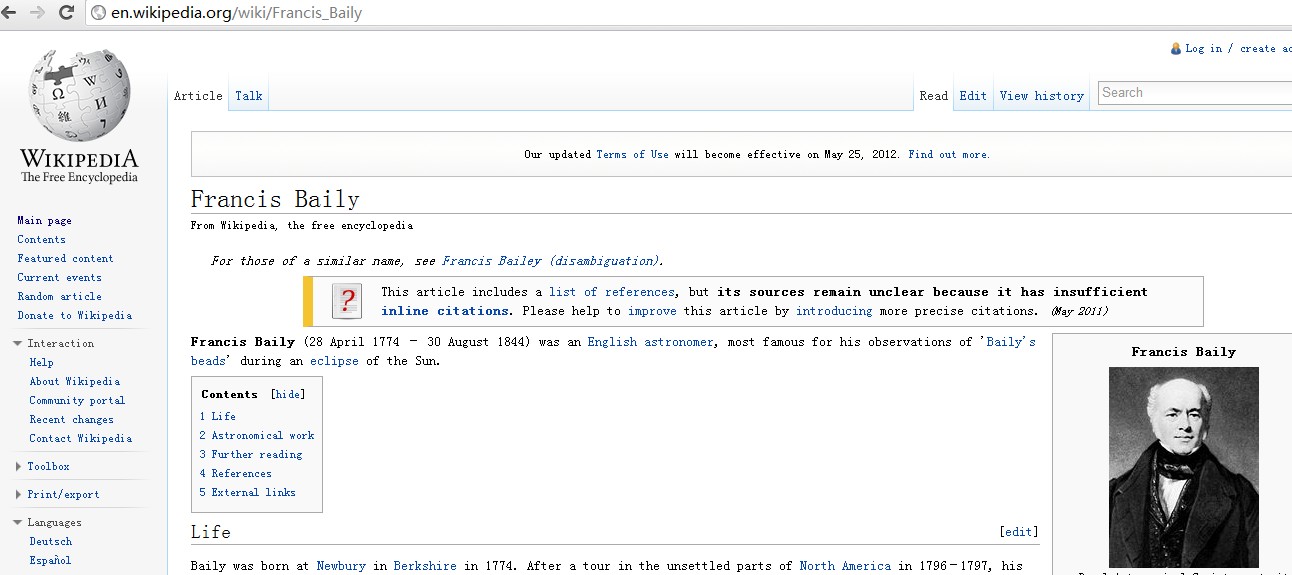This screenshot has height=575, width=1292.
Task: Click the user icon beside Log in
Action: pyautogui.click(x=1176, y=48)
